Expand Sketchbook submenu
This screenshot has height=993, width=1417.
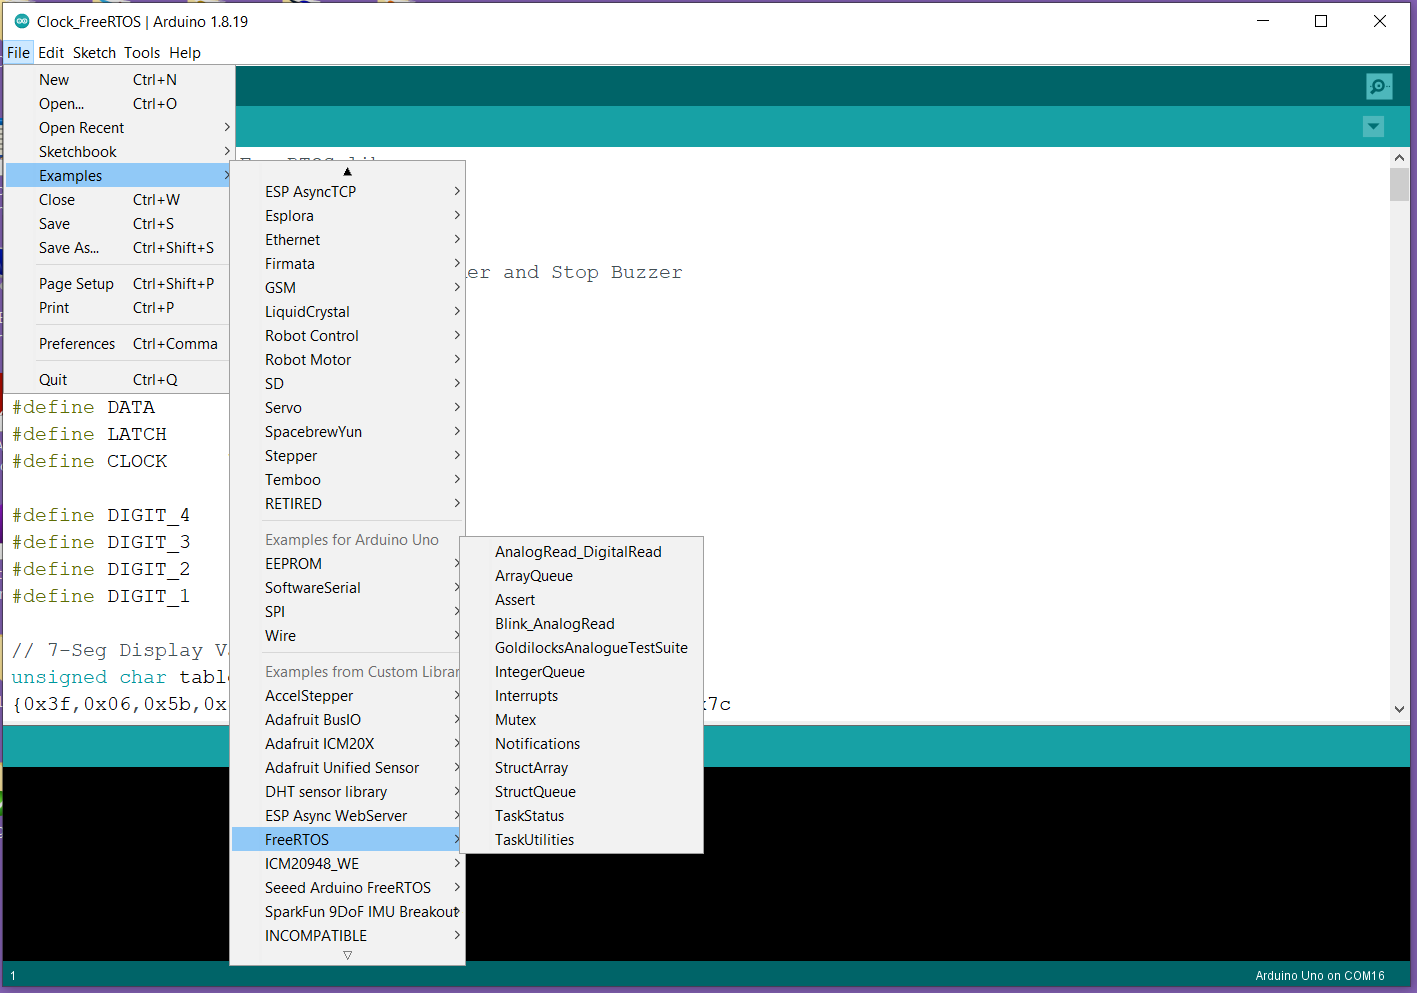click(120, 152)
